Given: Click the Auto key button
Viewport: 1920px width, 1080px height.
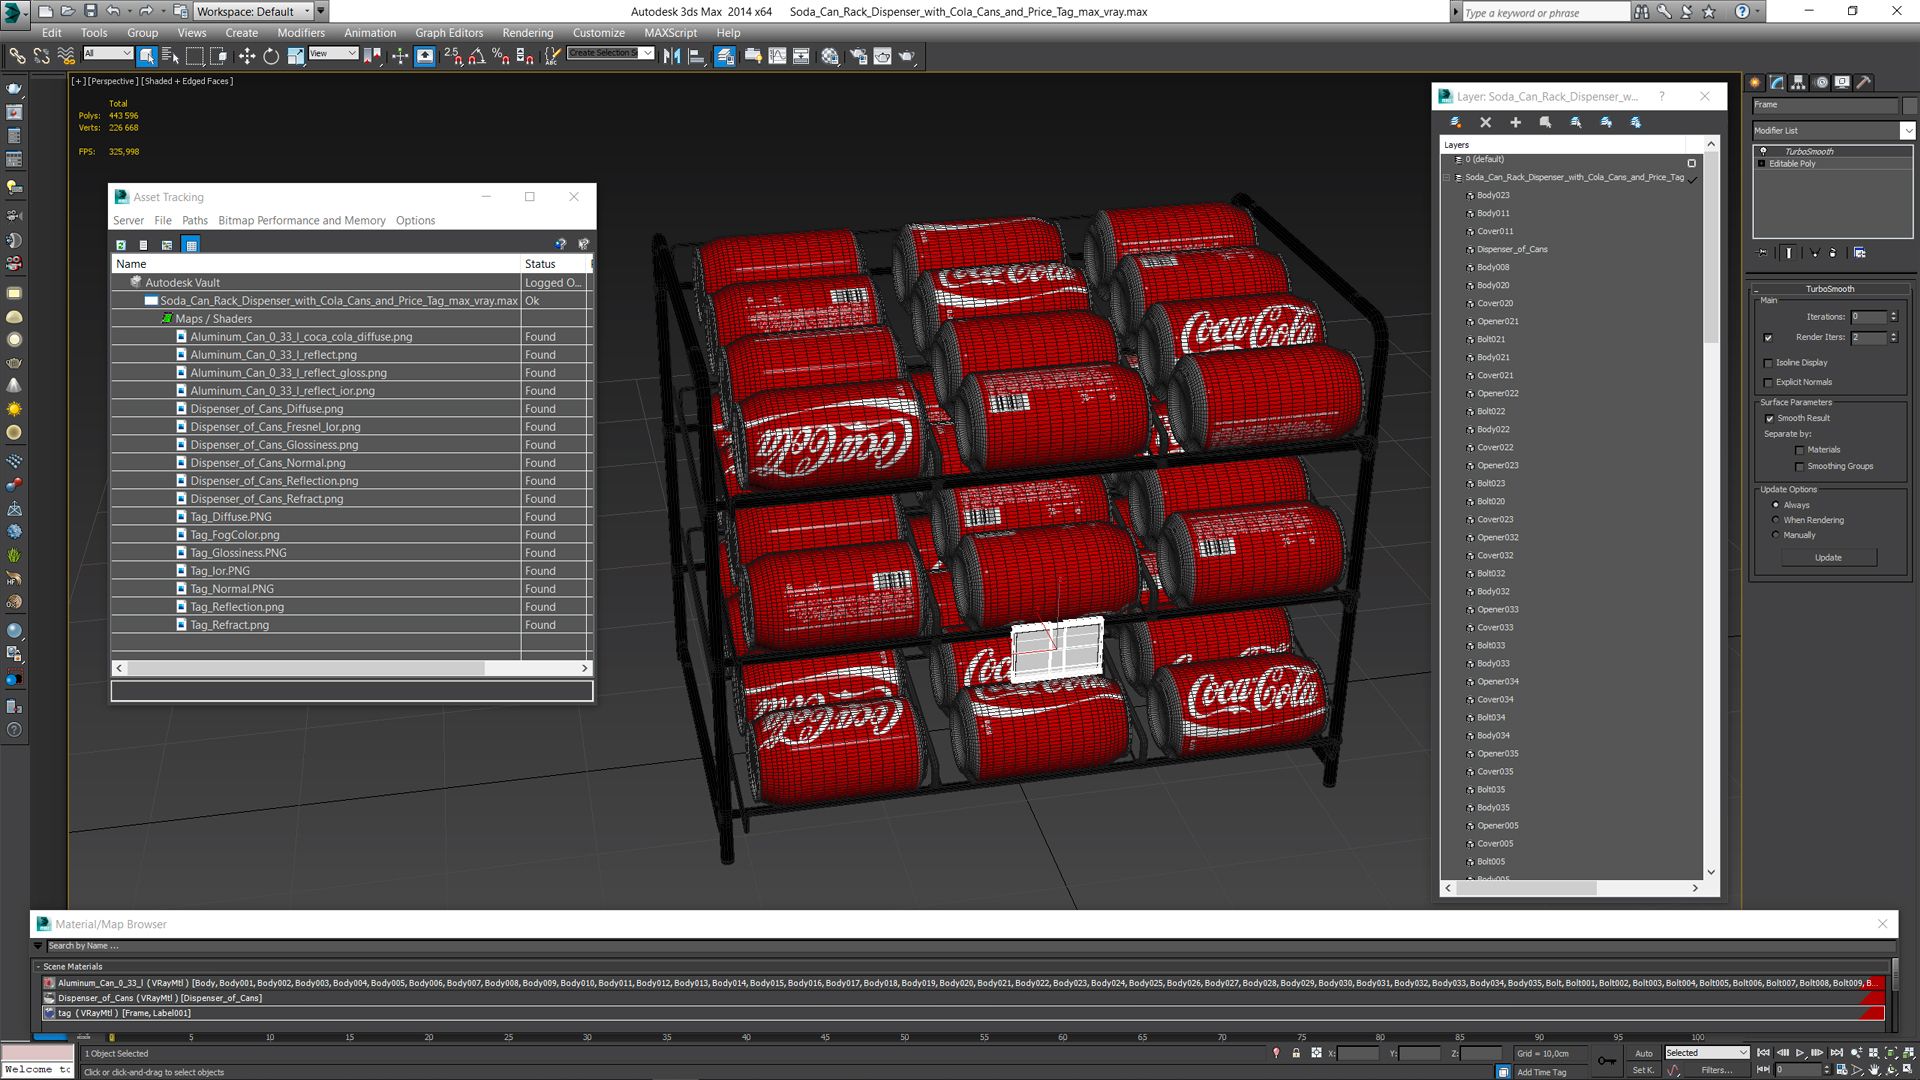Looking at the screenshot, I should coord(1643,1053).
